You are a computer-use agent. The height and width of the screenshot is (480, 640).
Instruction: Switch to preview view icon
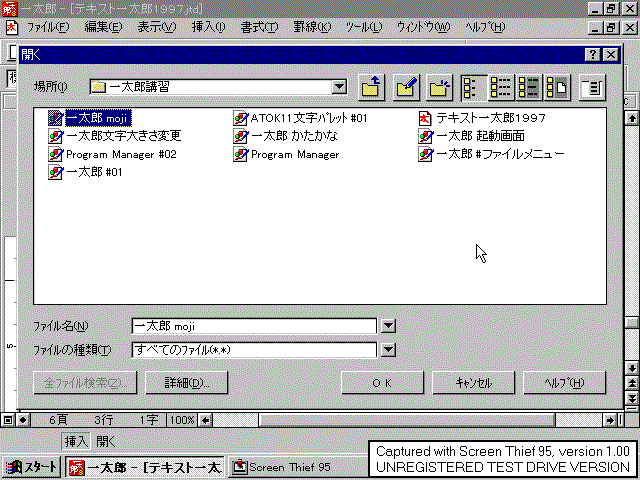(557, 87)
